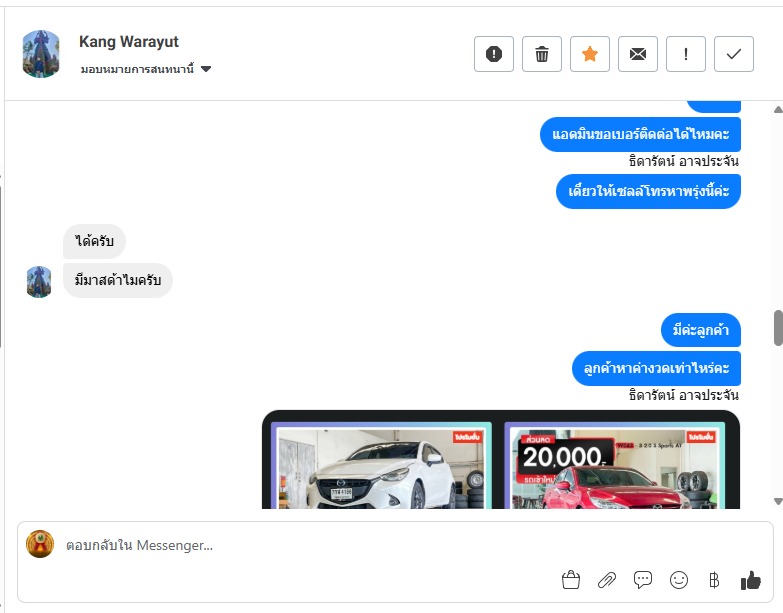Click the message 'แอดมินขอเบอร์ติดต่อได้ไหมคะ'
The image size is (783, 613).
coord(640,134)
